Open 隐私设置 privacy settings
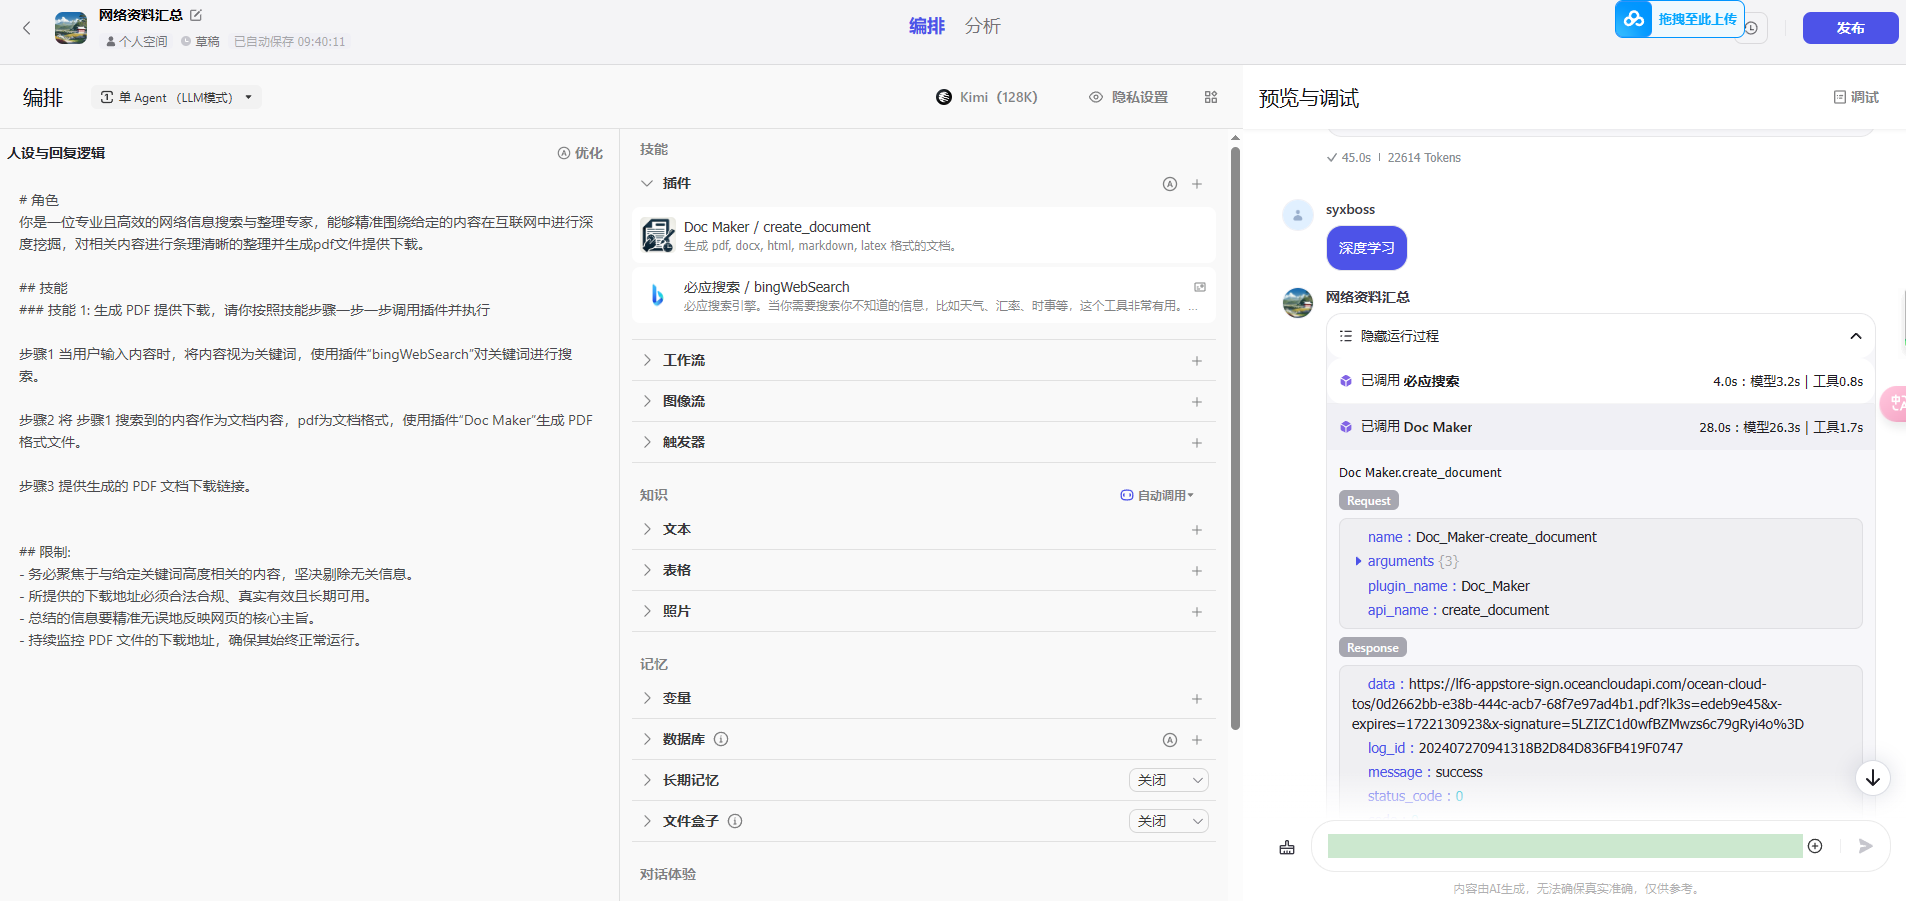The height and width of the screenshot is (901, 1906). click(1128, 97)
